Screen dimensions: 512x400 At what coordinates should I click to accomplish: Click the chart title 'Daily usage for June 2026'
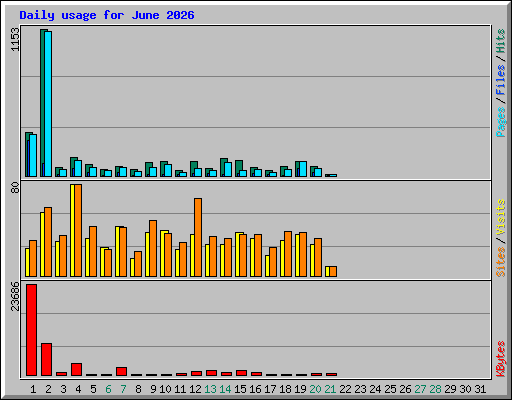click(107, 15)
